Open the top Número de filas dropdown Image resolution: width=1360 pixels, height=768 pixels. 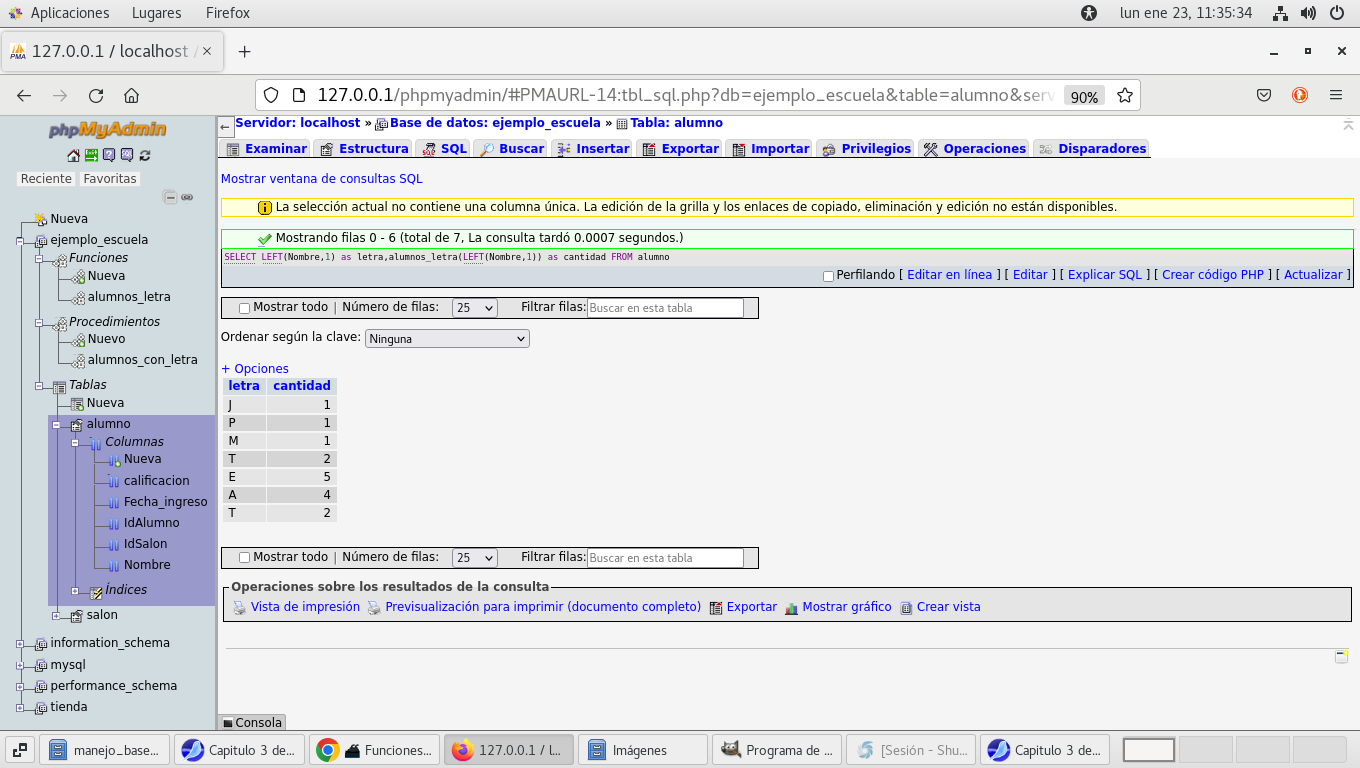474,308
